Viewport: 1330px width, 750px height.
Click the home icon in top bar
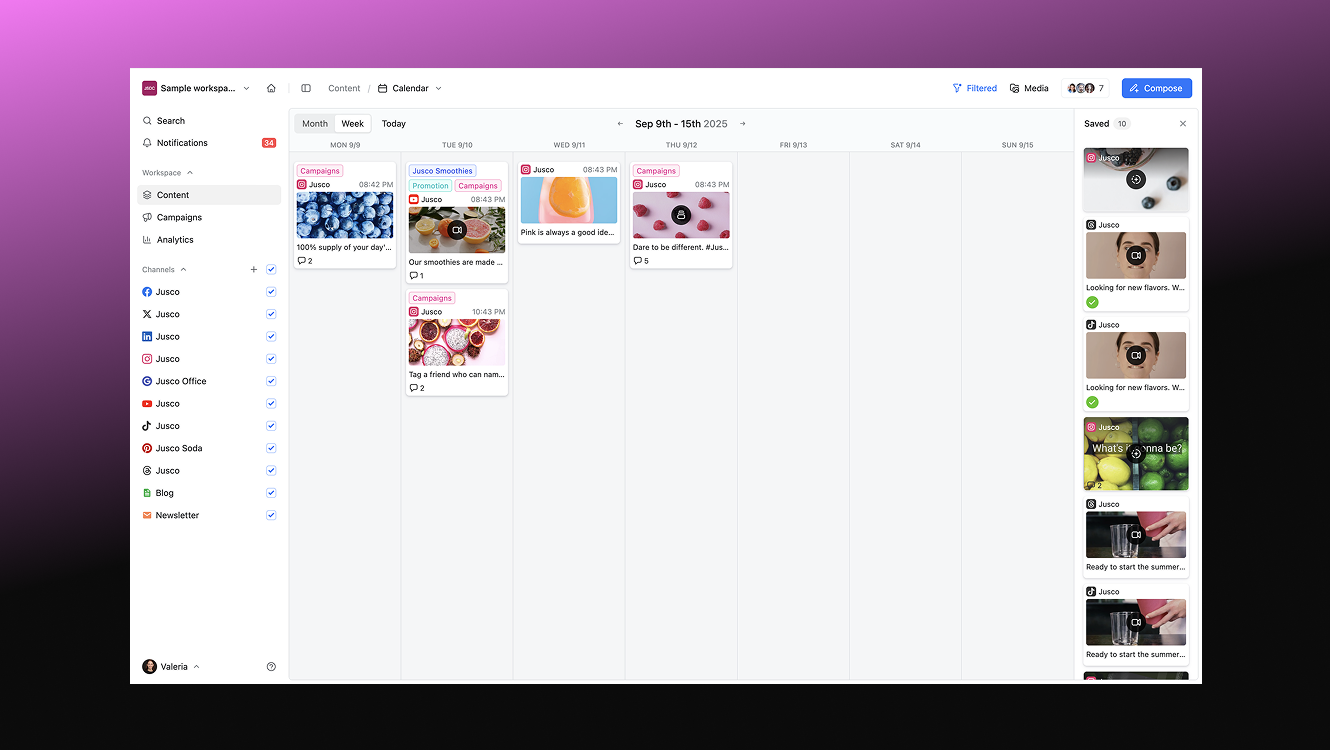pos(271,88)
